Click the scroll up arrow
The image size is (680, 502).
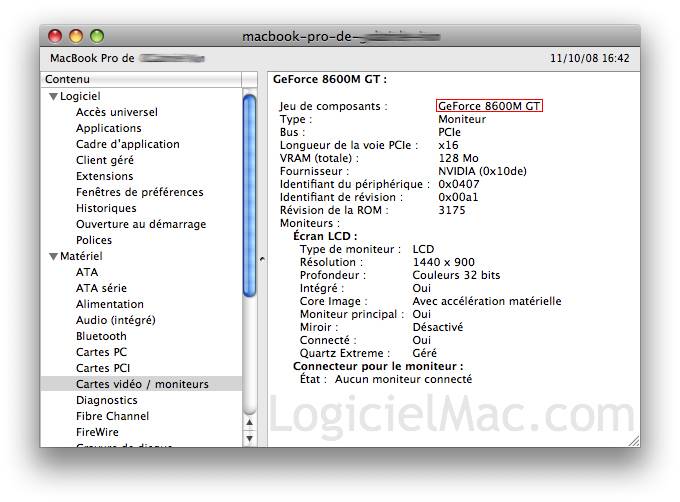tap(249, 422)
